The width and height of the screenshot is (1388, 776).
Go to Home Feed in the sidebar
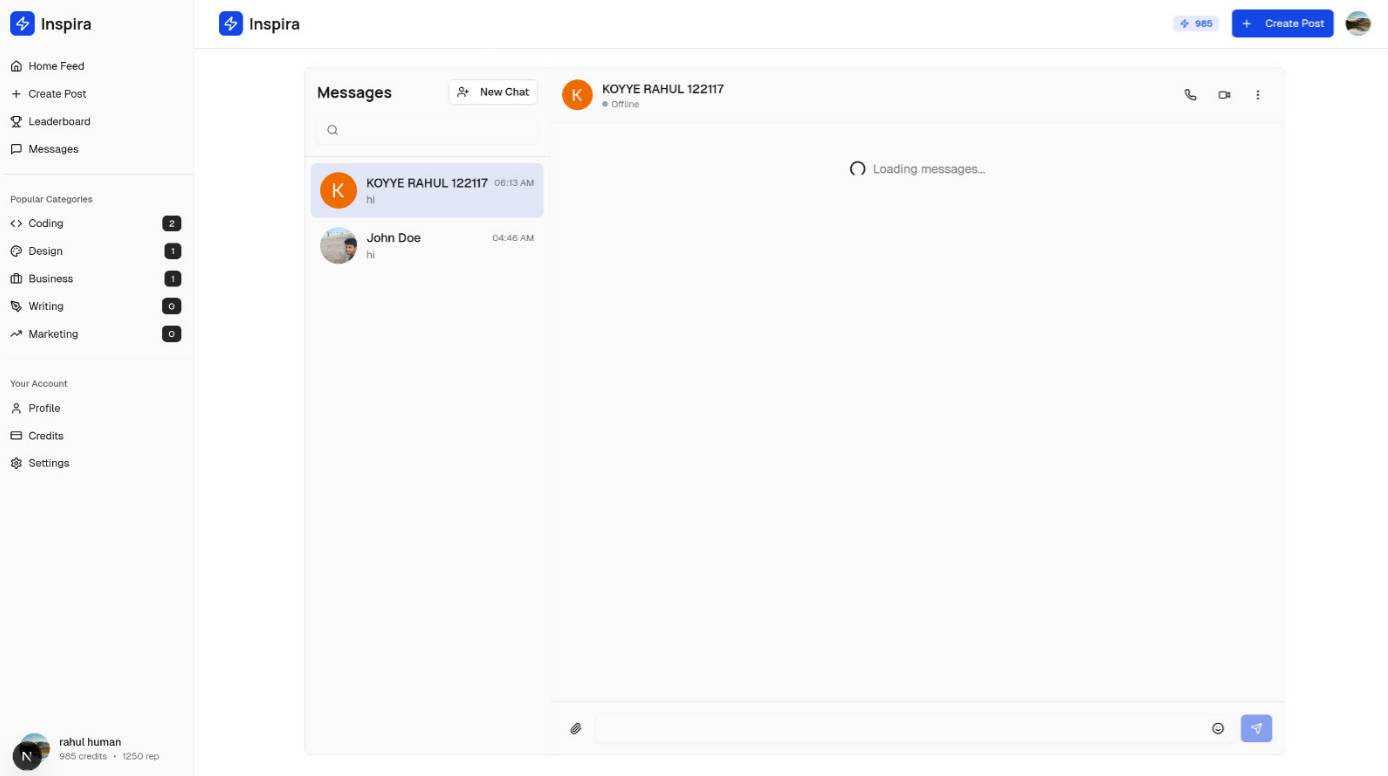tap(56, 66)
